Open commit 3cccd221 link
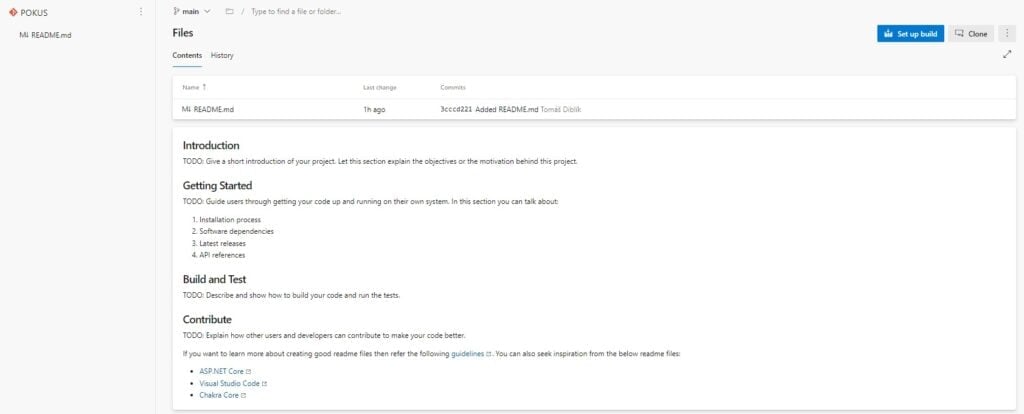The width and height of the screenshot is (1024, 414). [x=456, y=109]
